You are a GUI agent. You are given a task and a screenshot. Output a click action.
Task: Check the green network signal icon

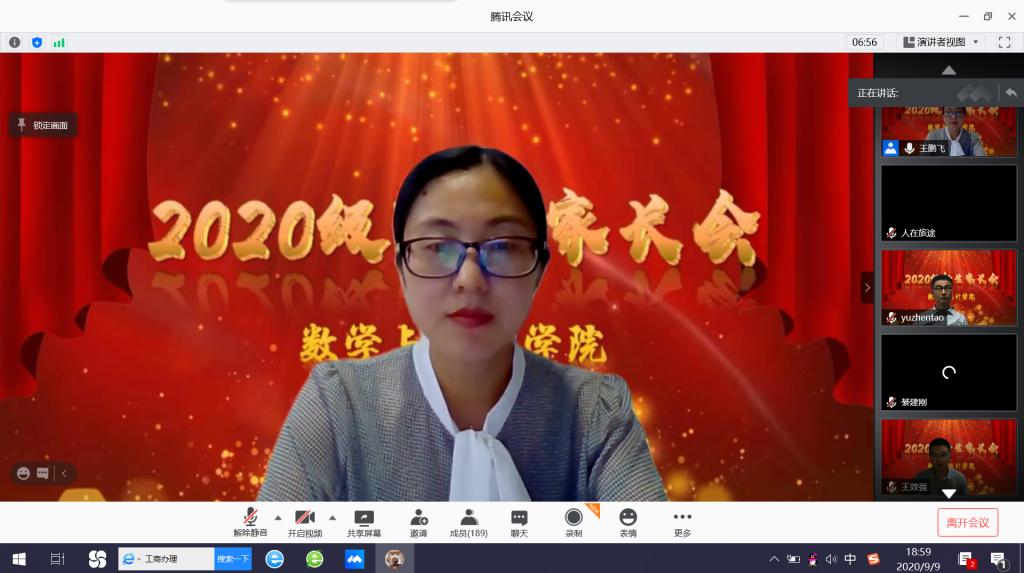point(59,42)
